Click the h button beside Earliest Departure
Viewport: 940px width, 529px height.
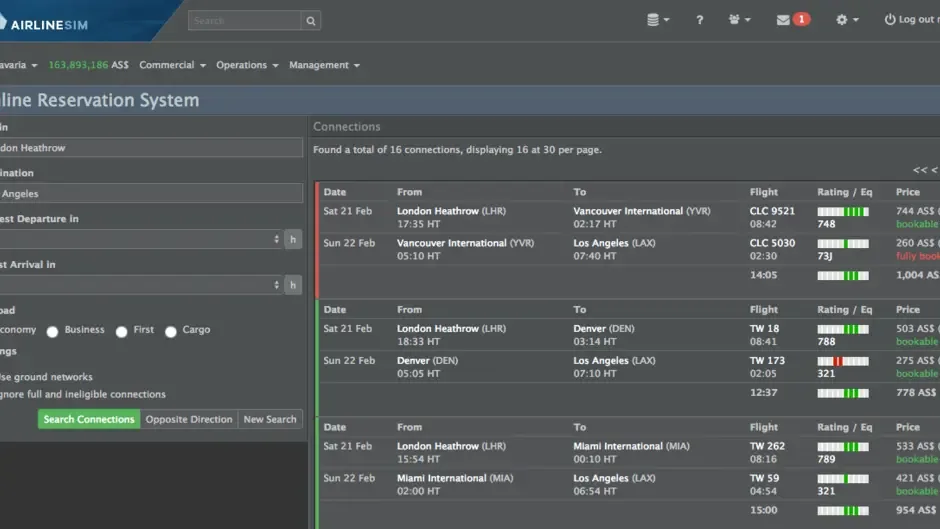pyautogui.click(x=293, y=239)
